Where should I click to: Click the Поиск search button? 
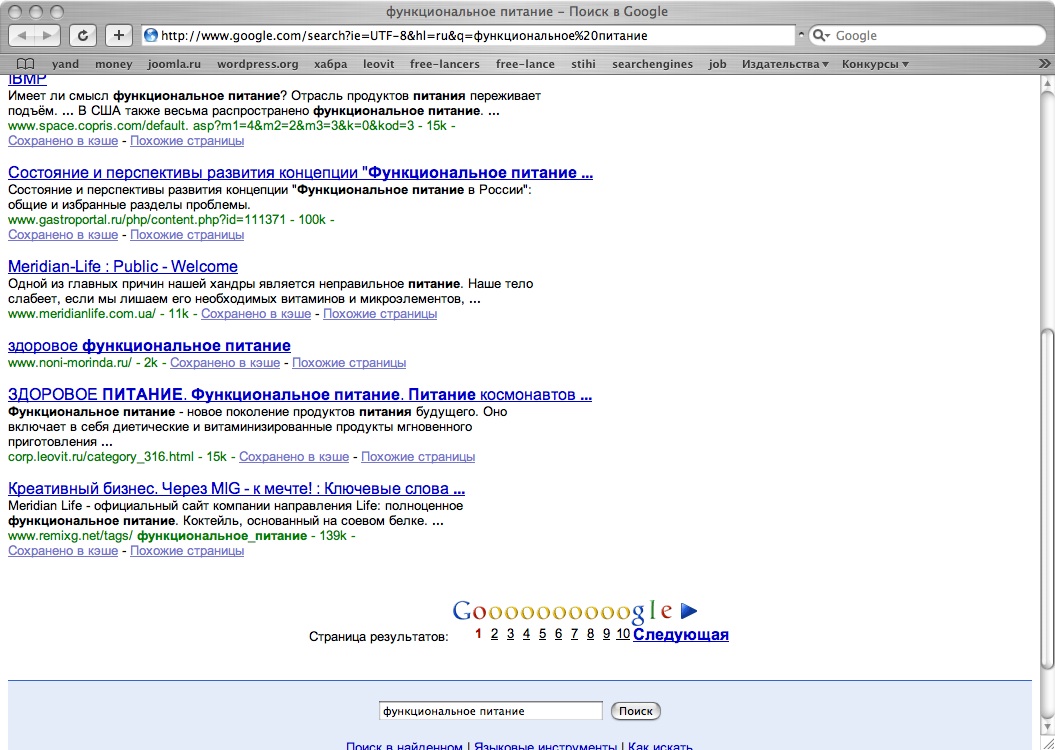point(636,711)
